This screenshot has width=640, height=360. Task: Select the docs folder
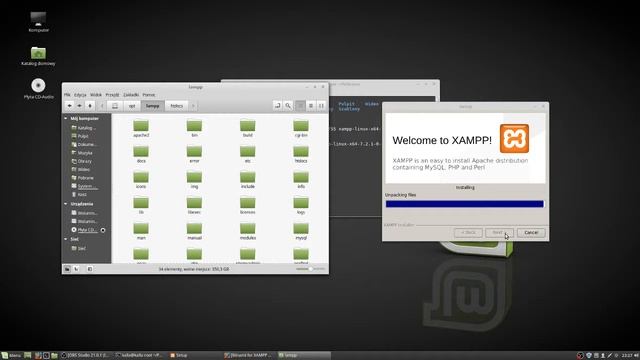[141, 154]
